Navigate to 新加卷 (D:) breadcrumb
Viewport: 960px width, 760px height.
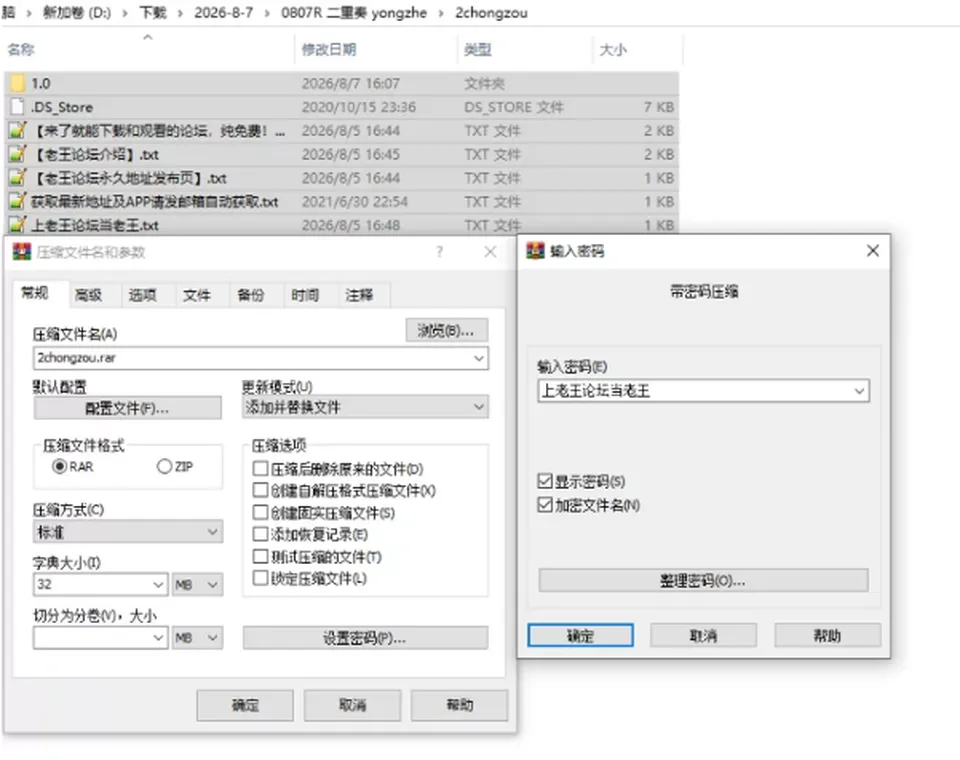click(x=77, y=12)
